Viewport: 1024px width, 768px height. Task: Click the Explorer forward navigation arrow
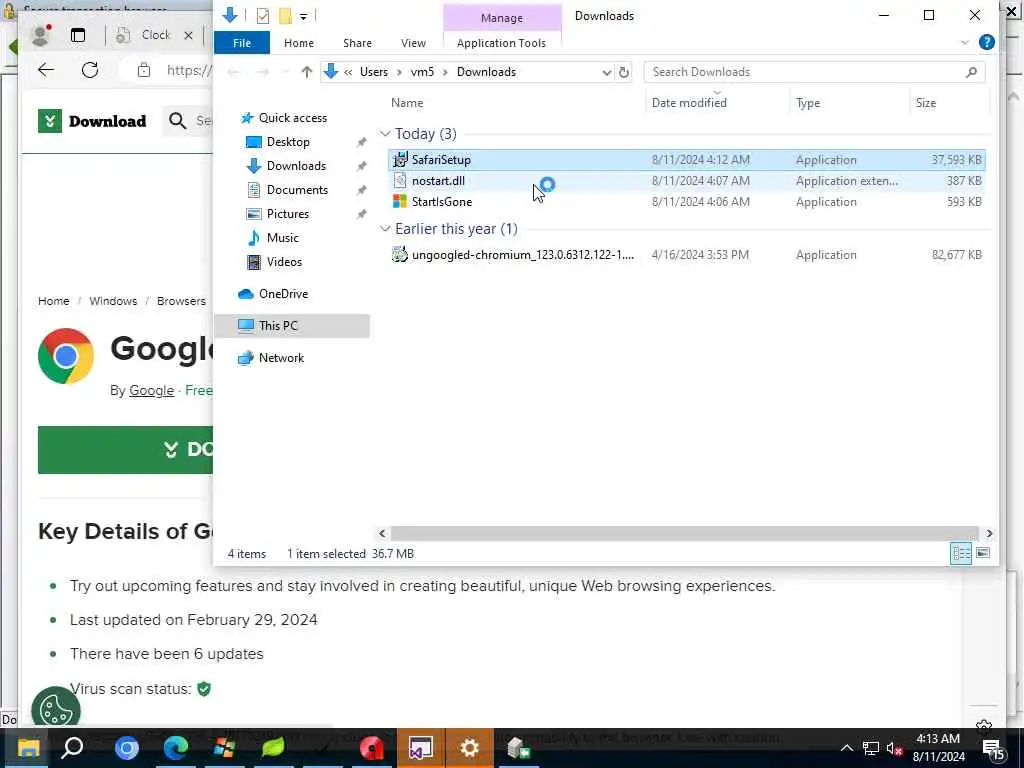(262, 72)
